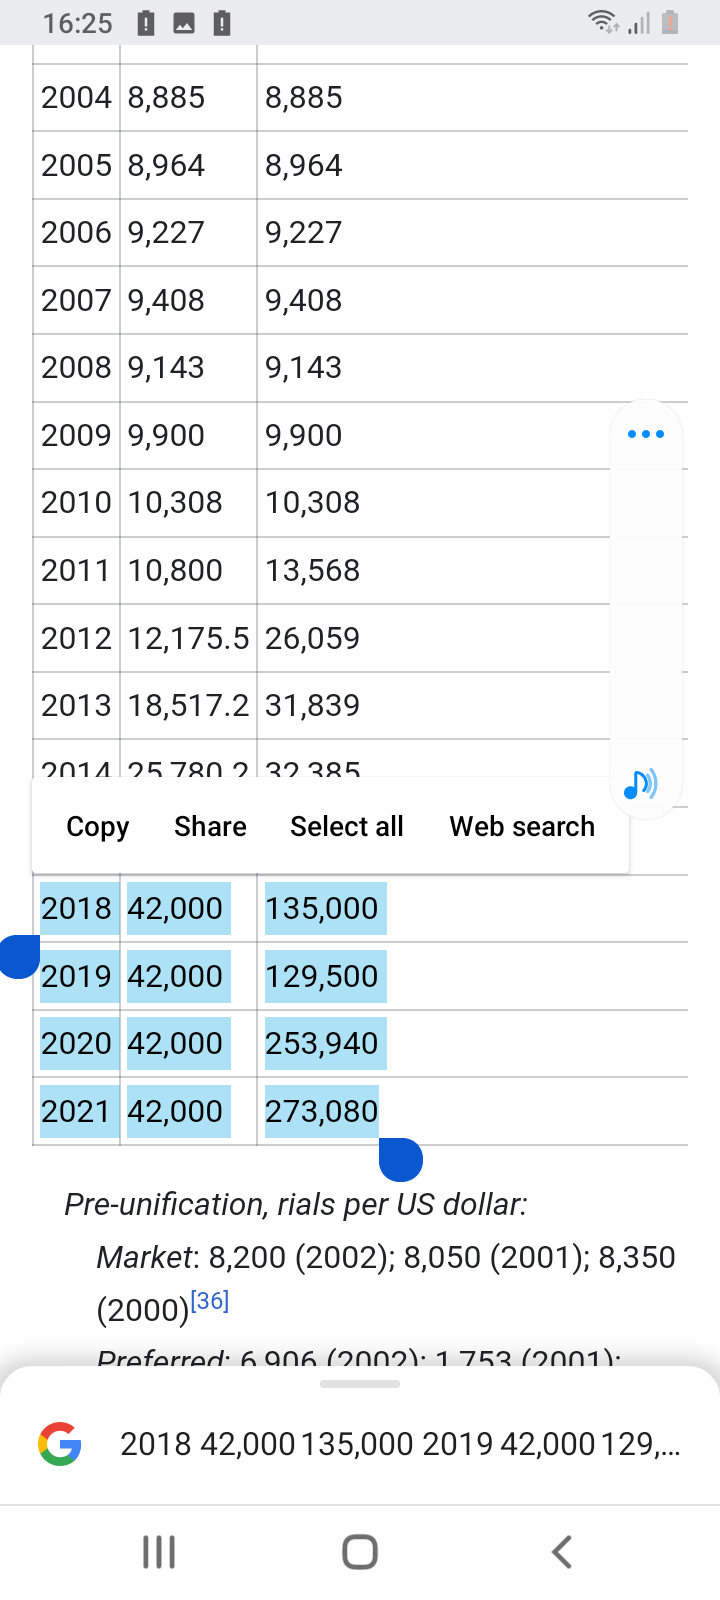This screenshot has width=720, height=1600.
Task: Tap Web search in selection popup
Action: click(522, 827)
